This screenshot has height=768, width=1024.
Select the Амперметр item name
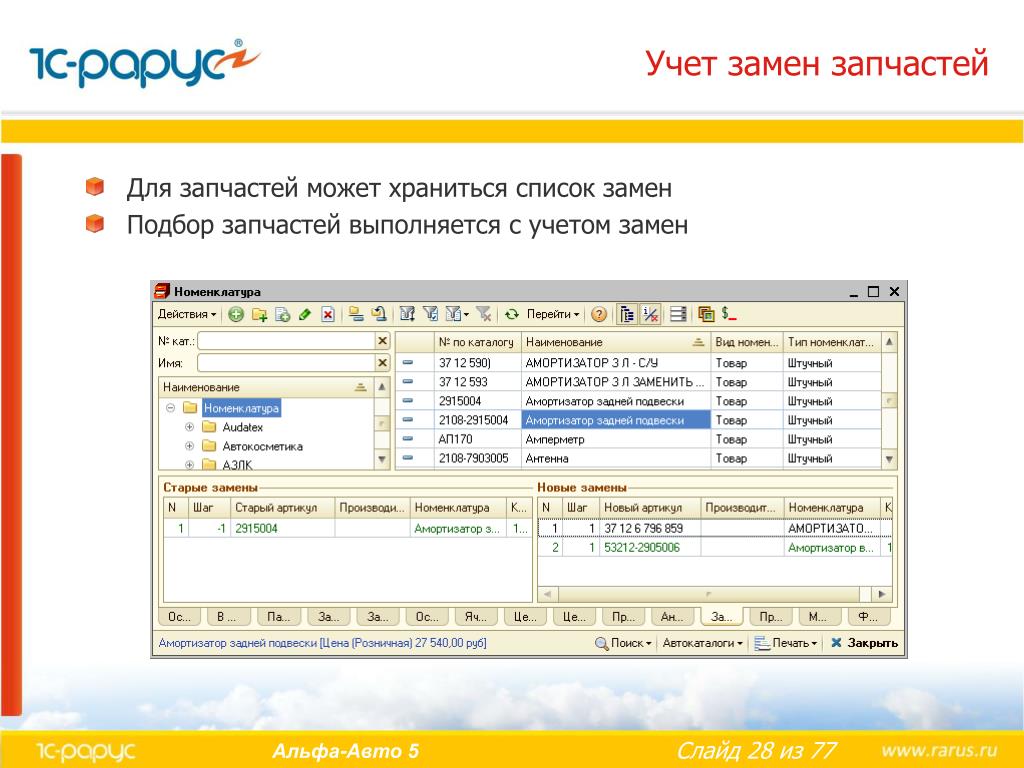click(x=554, y=440)
